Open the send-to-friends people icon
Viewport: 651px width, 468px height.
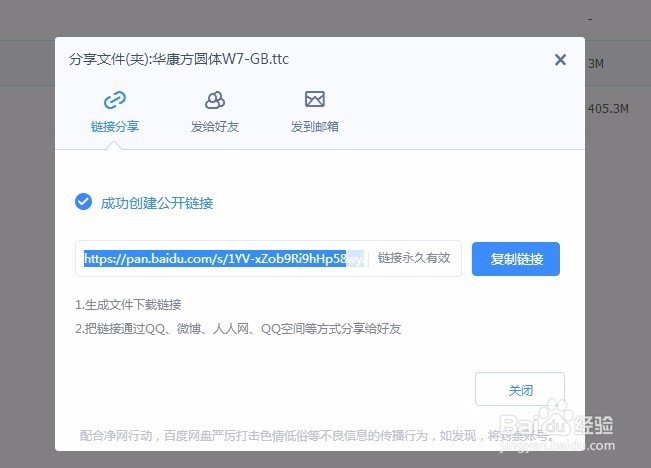(215, 100)
